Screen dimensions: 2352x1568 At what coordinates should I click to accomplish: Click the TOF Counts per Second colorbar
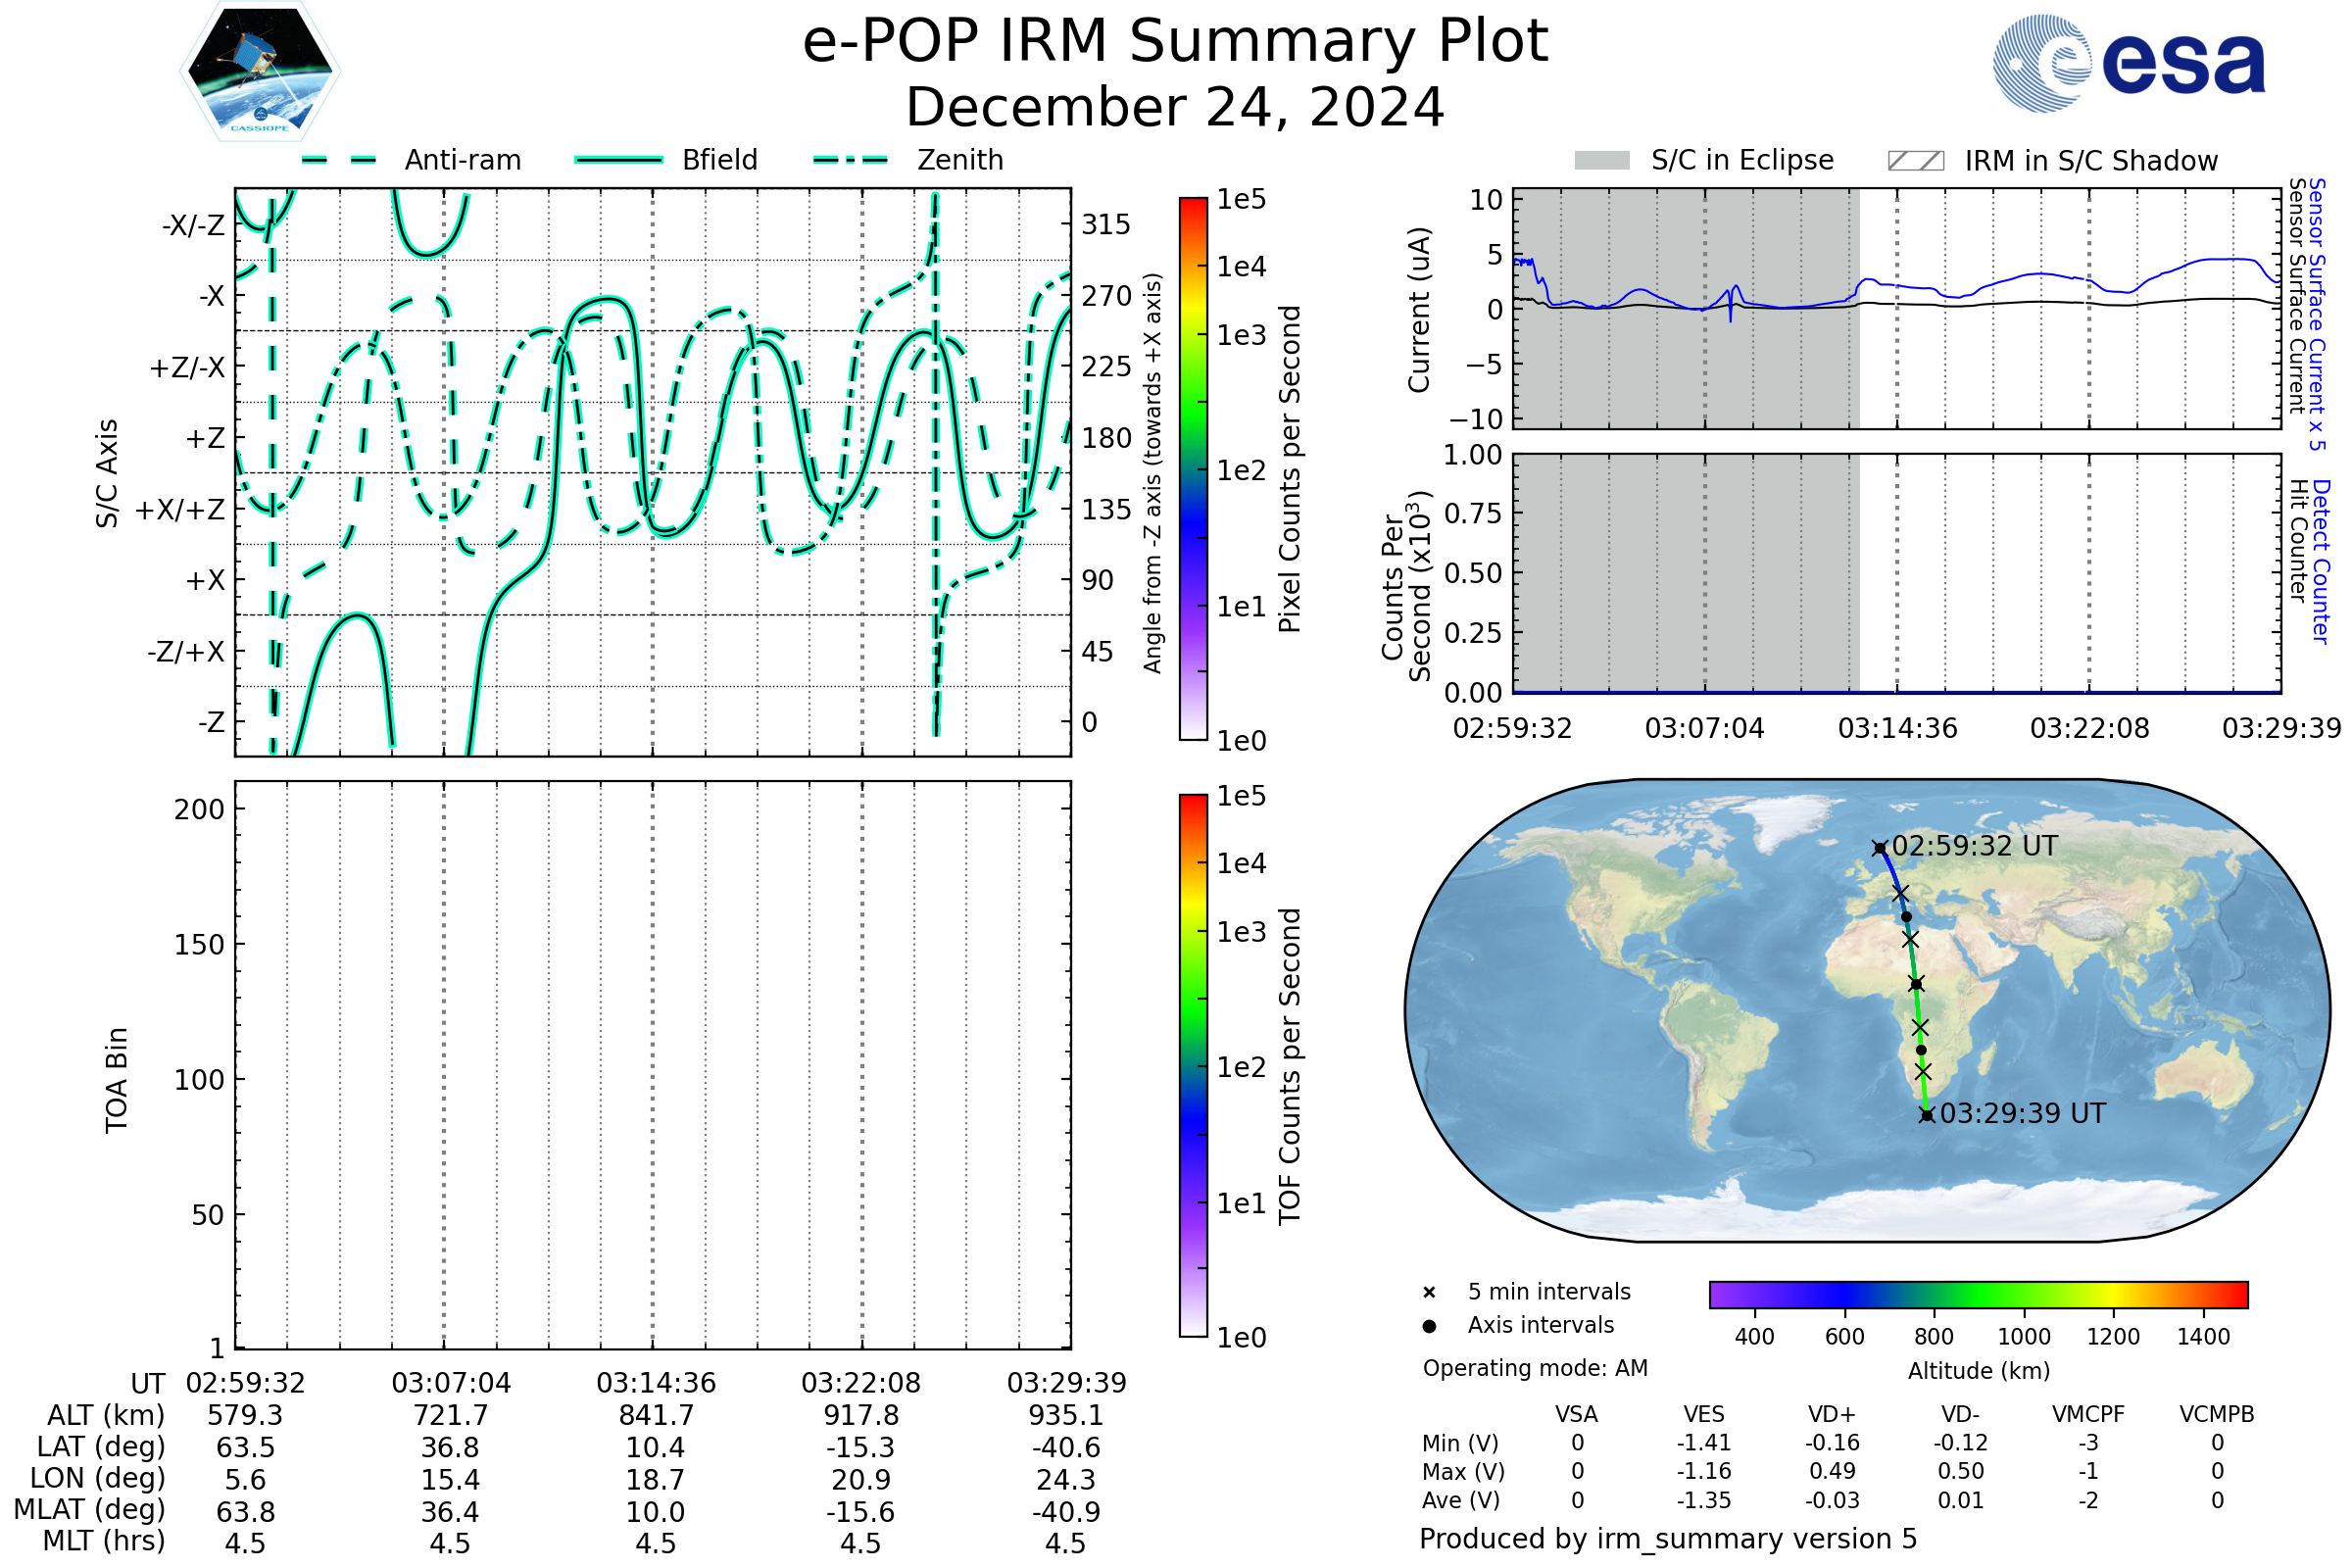[1193, 1065]
